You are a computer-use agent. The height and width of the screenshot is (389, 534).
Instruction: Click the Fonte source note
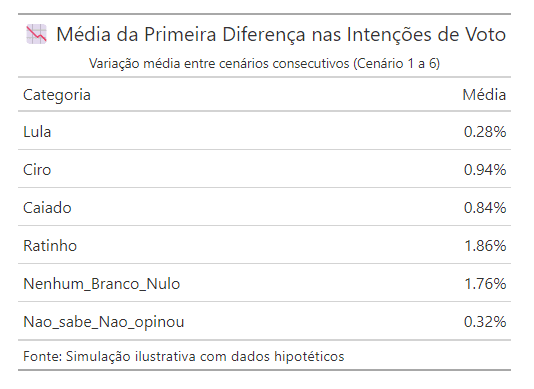tap(184, 357)
